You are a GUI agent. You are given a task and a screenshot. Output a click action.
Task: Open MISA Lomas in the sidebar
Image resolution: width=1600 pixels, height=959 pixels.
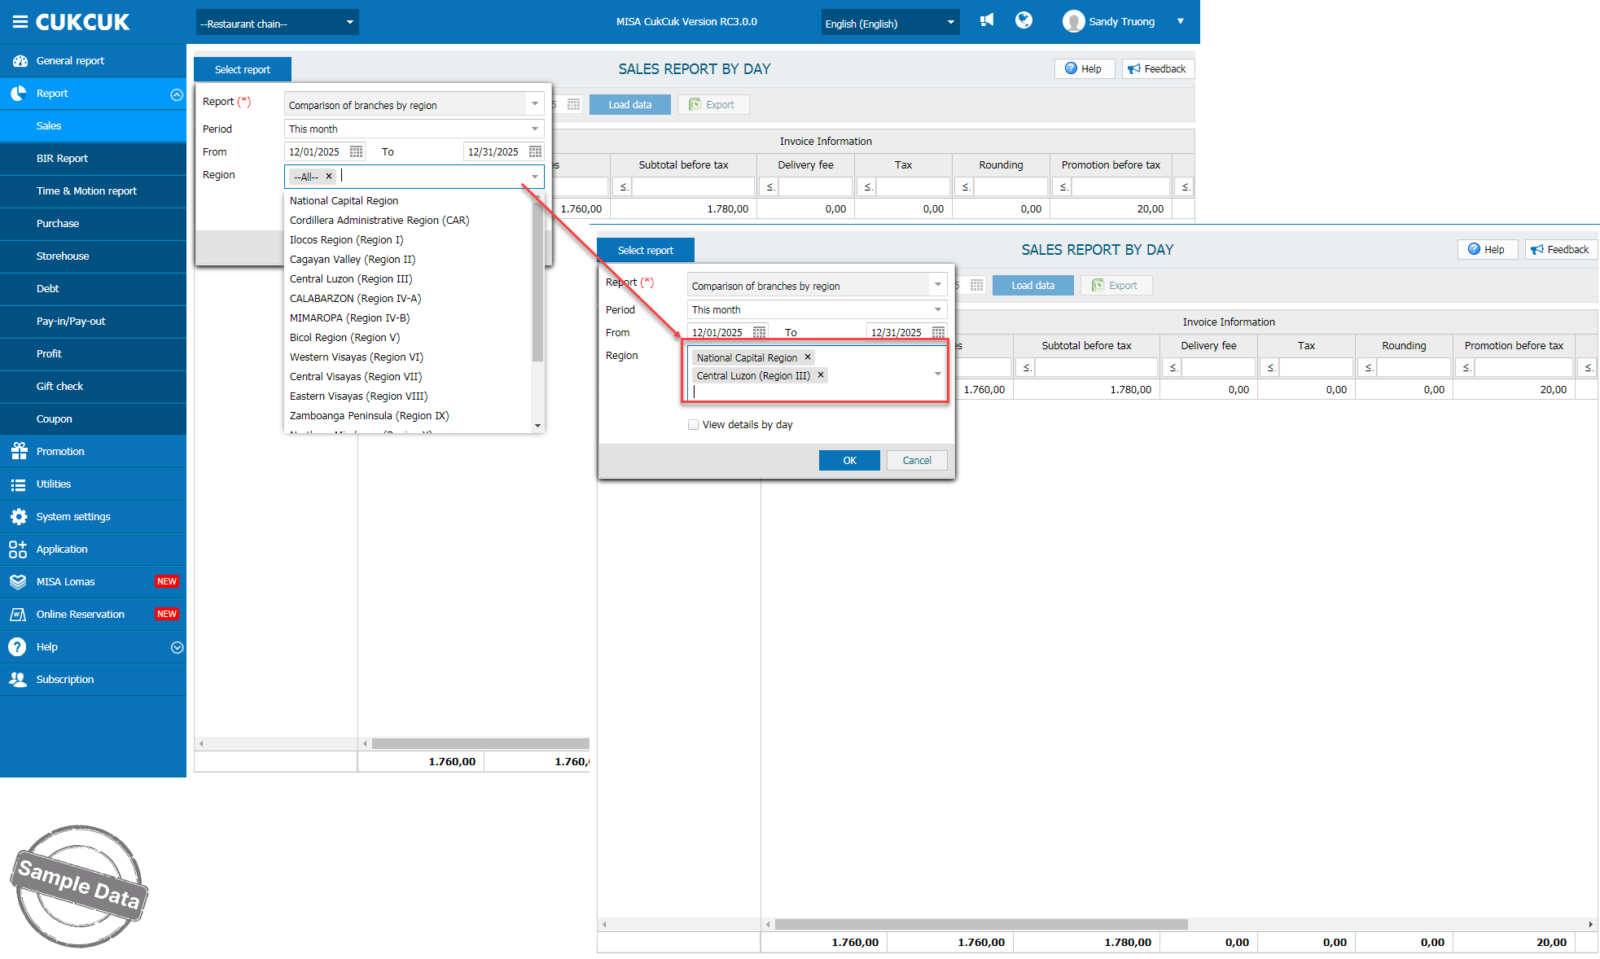[65, 582]
